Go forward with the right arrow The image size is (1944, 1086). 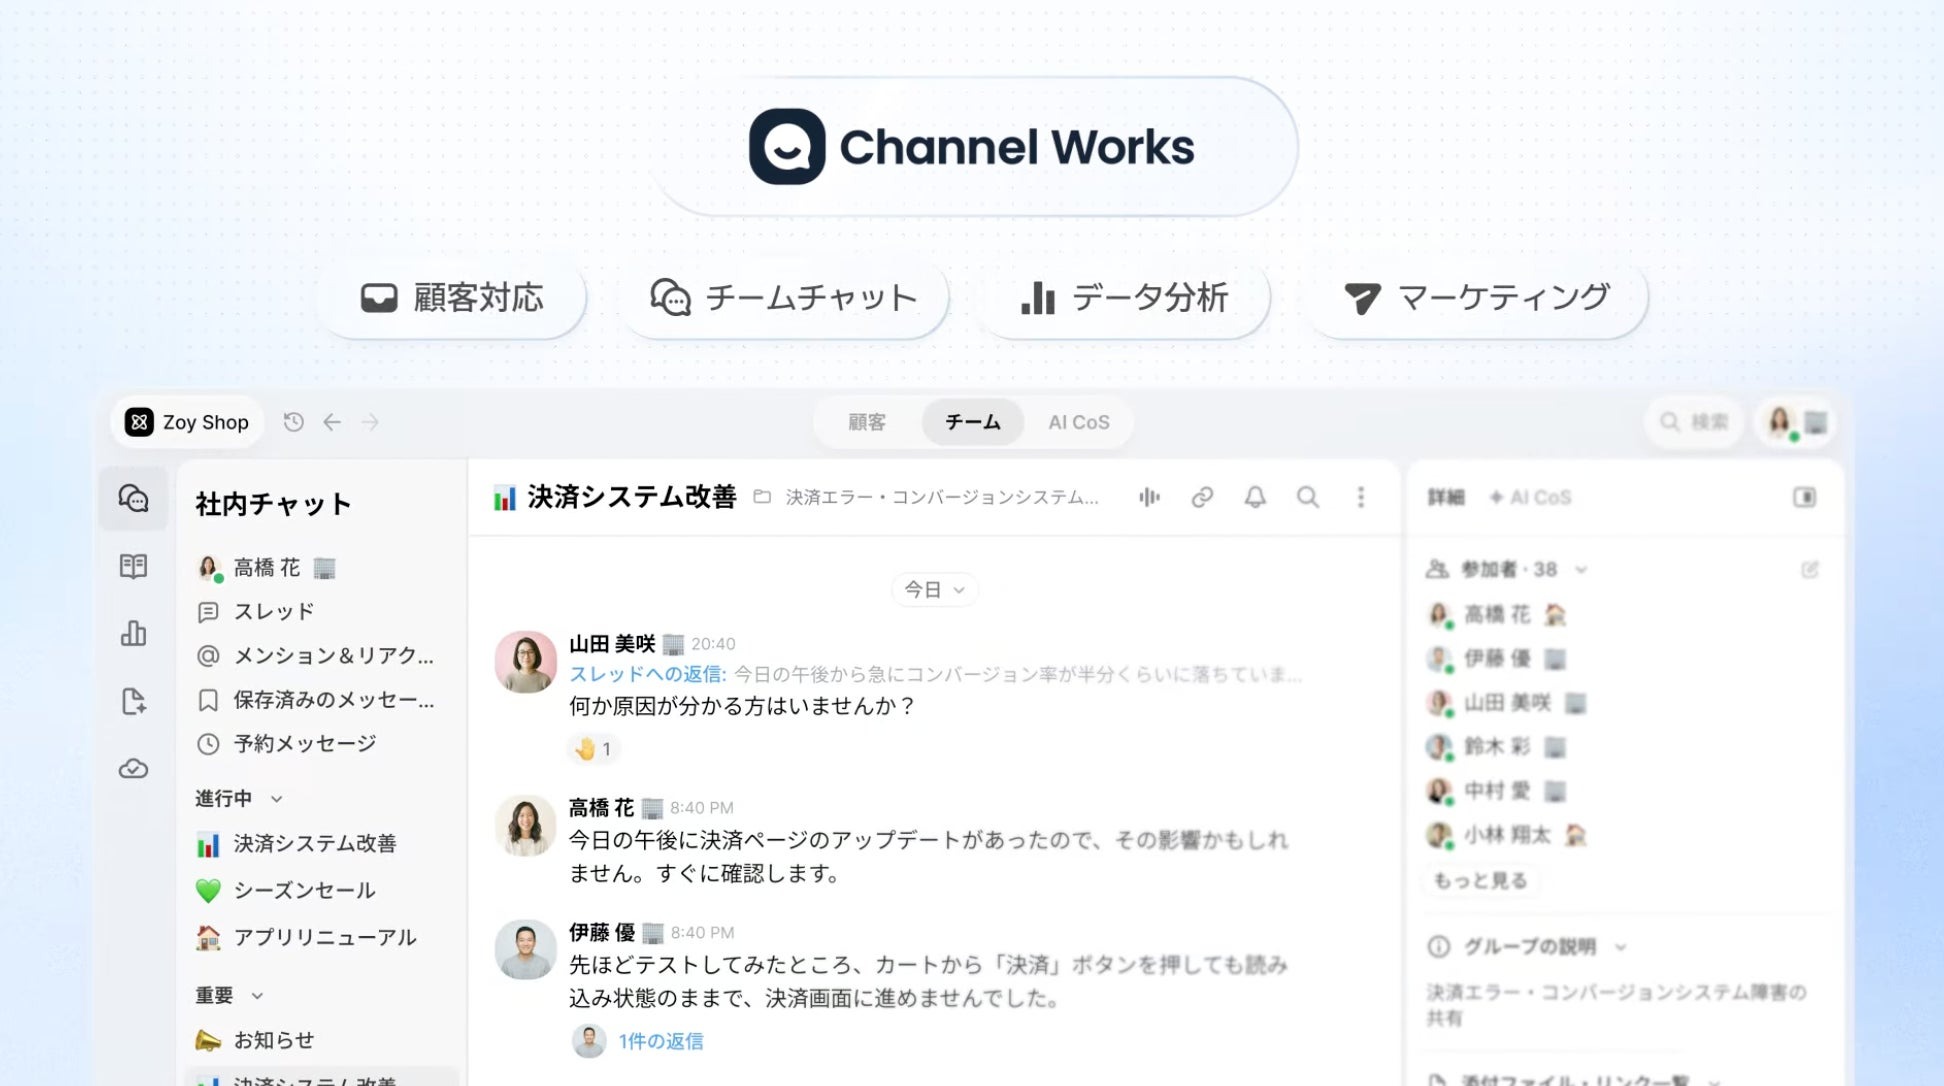click(x=370, y=422)
